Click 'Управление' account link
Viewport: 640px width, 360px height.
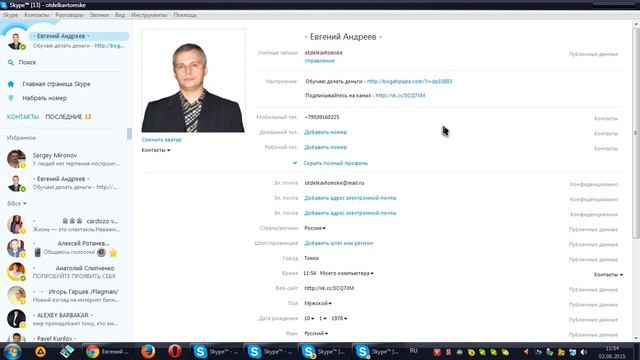pos(320,61)
